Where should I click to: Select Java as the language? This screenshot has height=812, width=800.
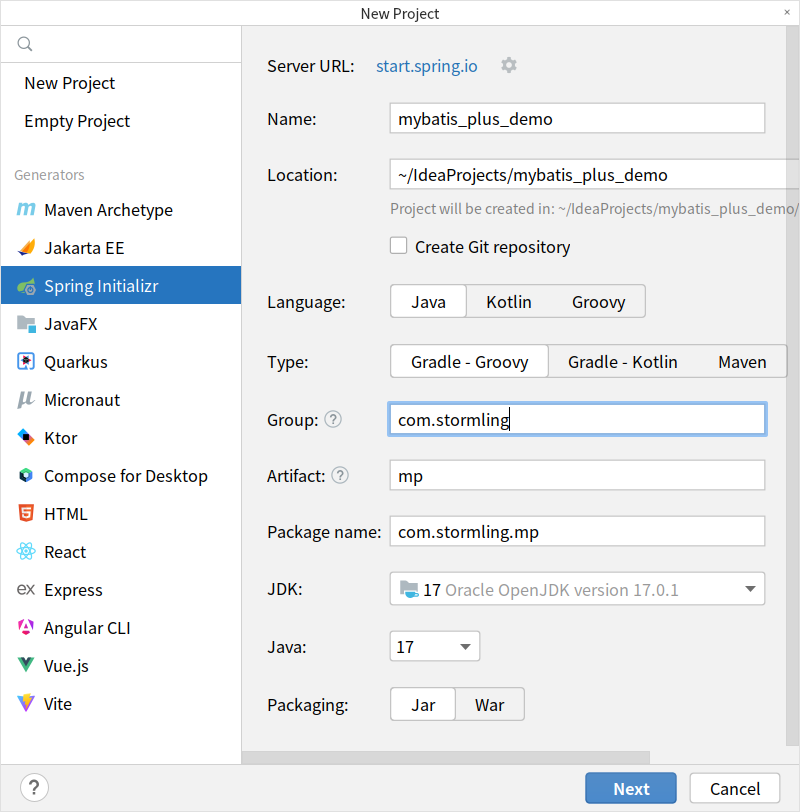[428, 301]
